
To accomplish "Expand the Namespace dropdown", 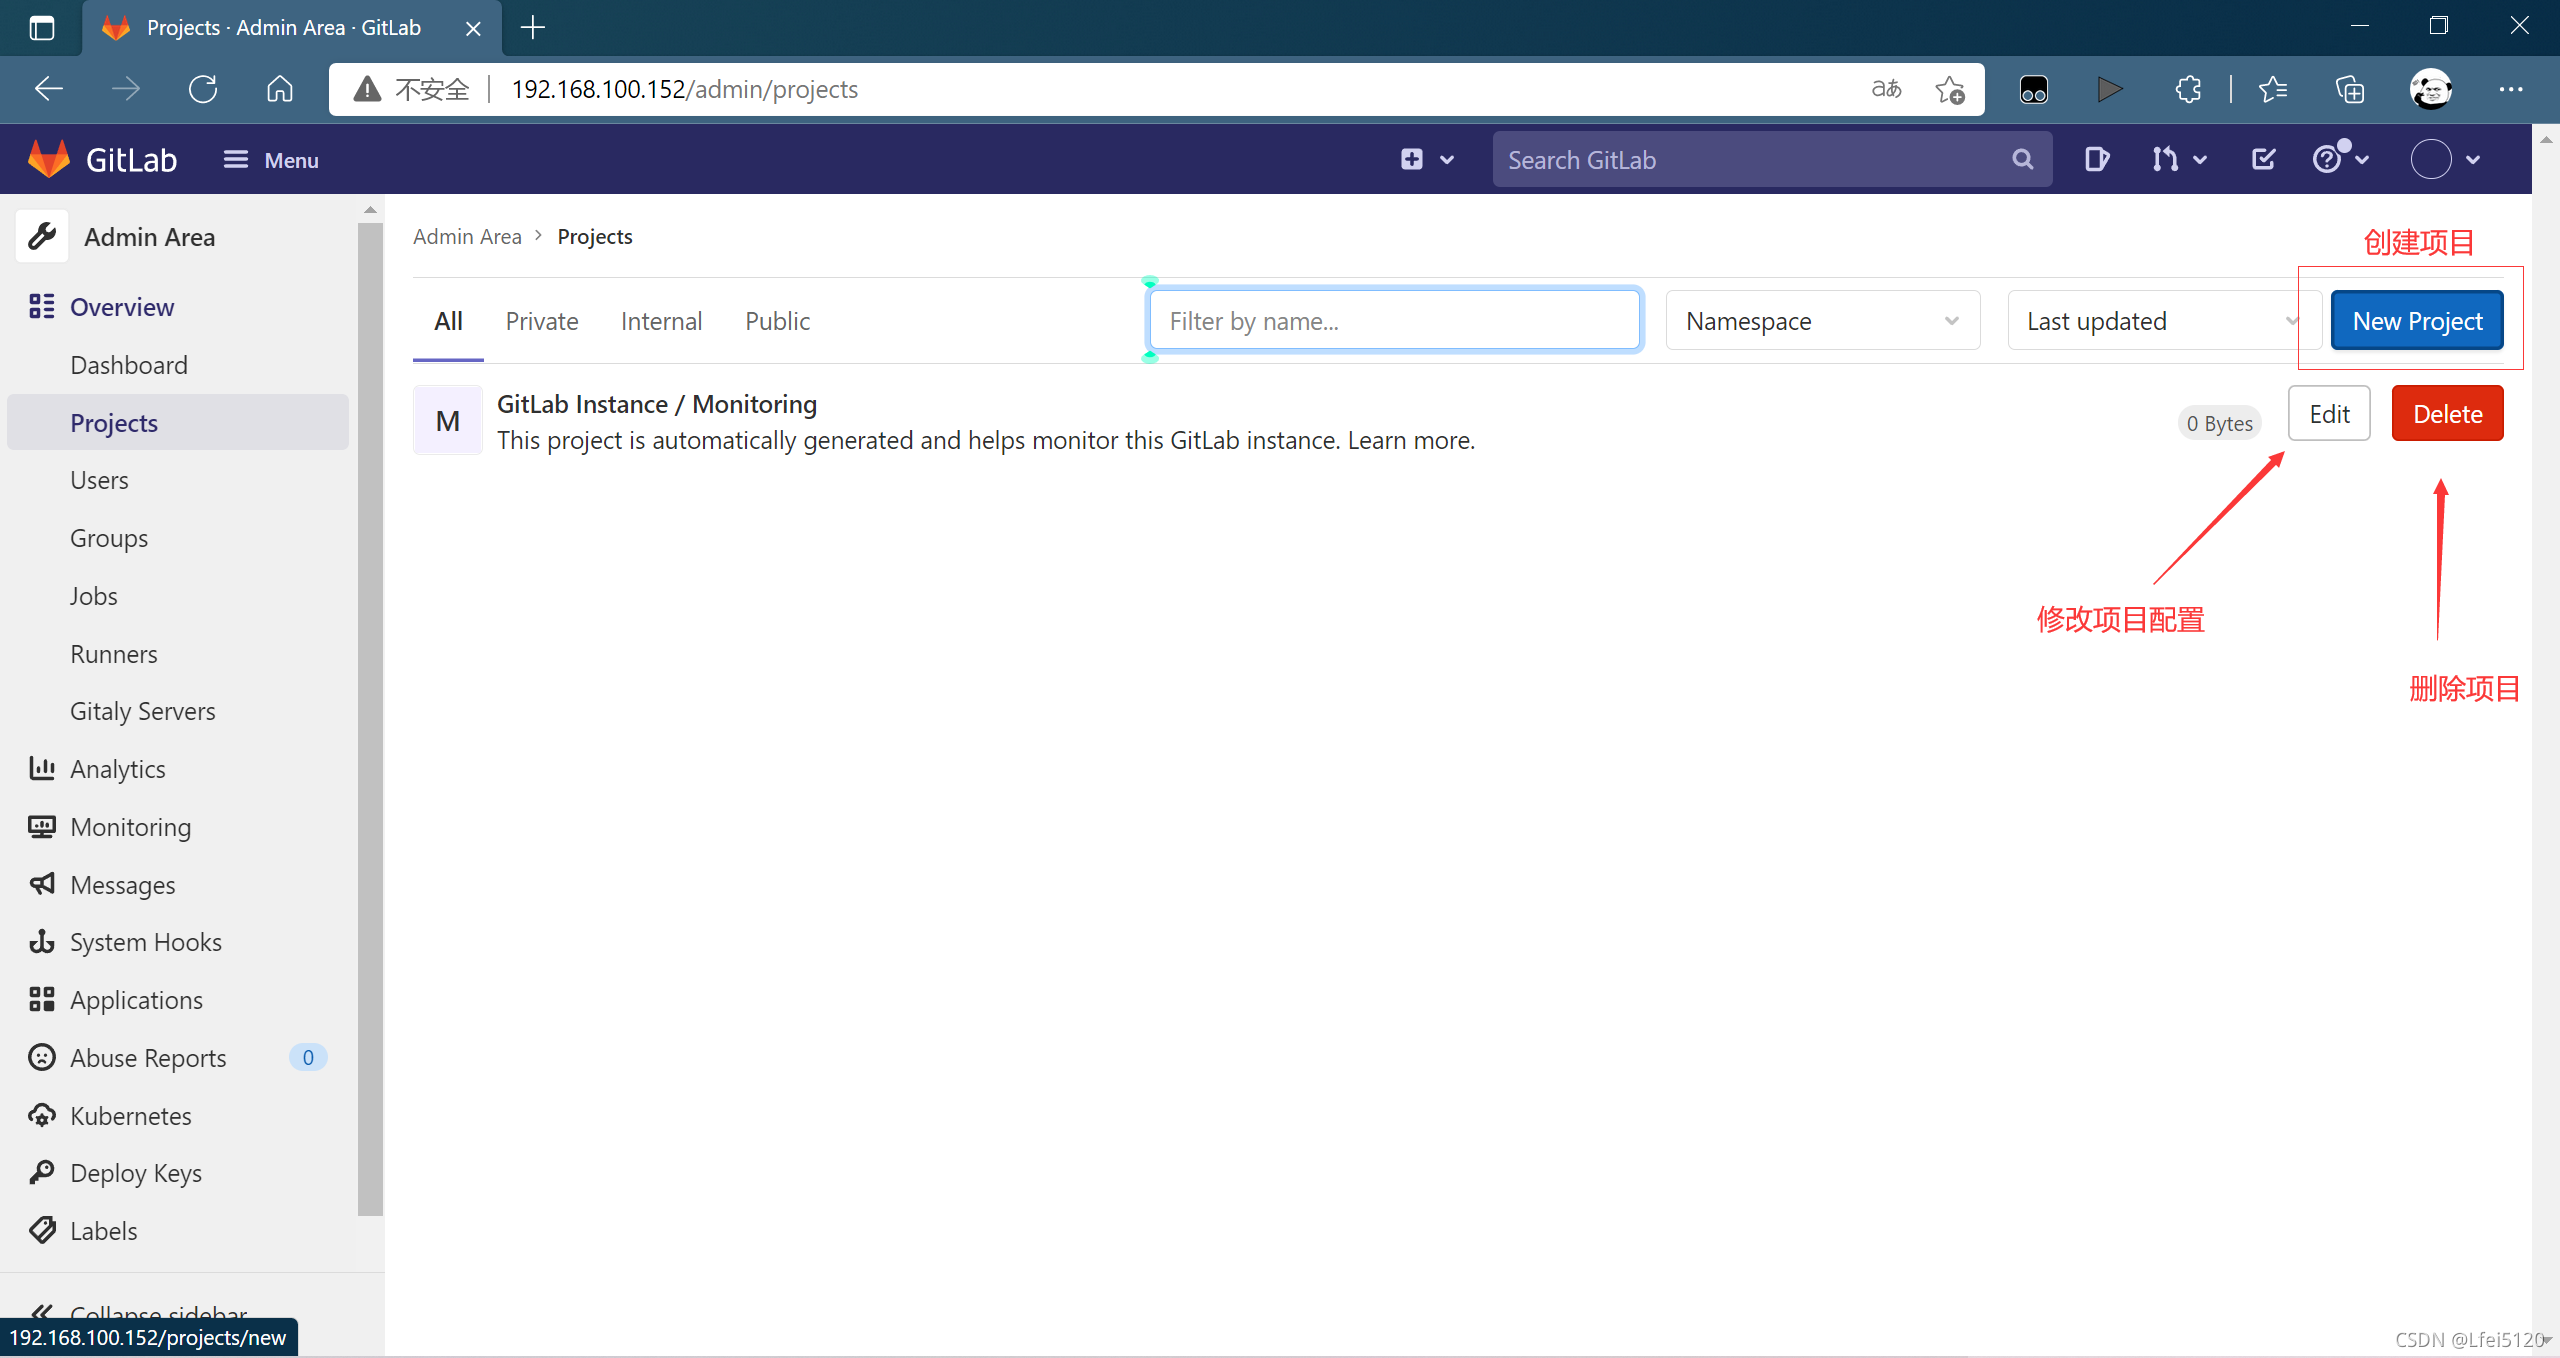I will pos(1822,321).
